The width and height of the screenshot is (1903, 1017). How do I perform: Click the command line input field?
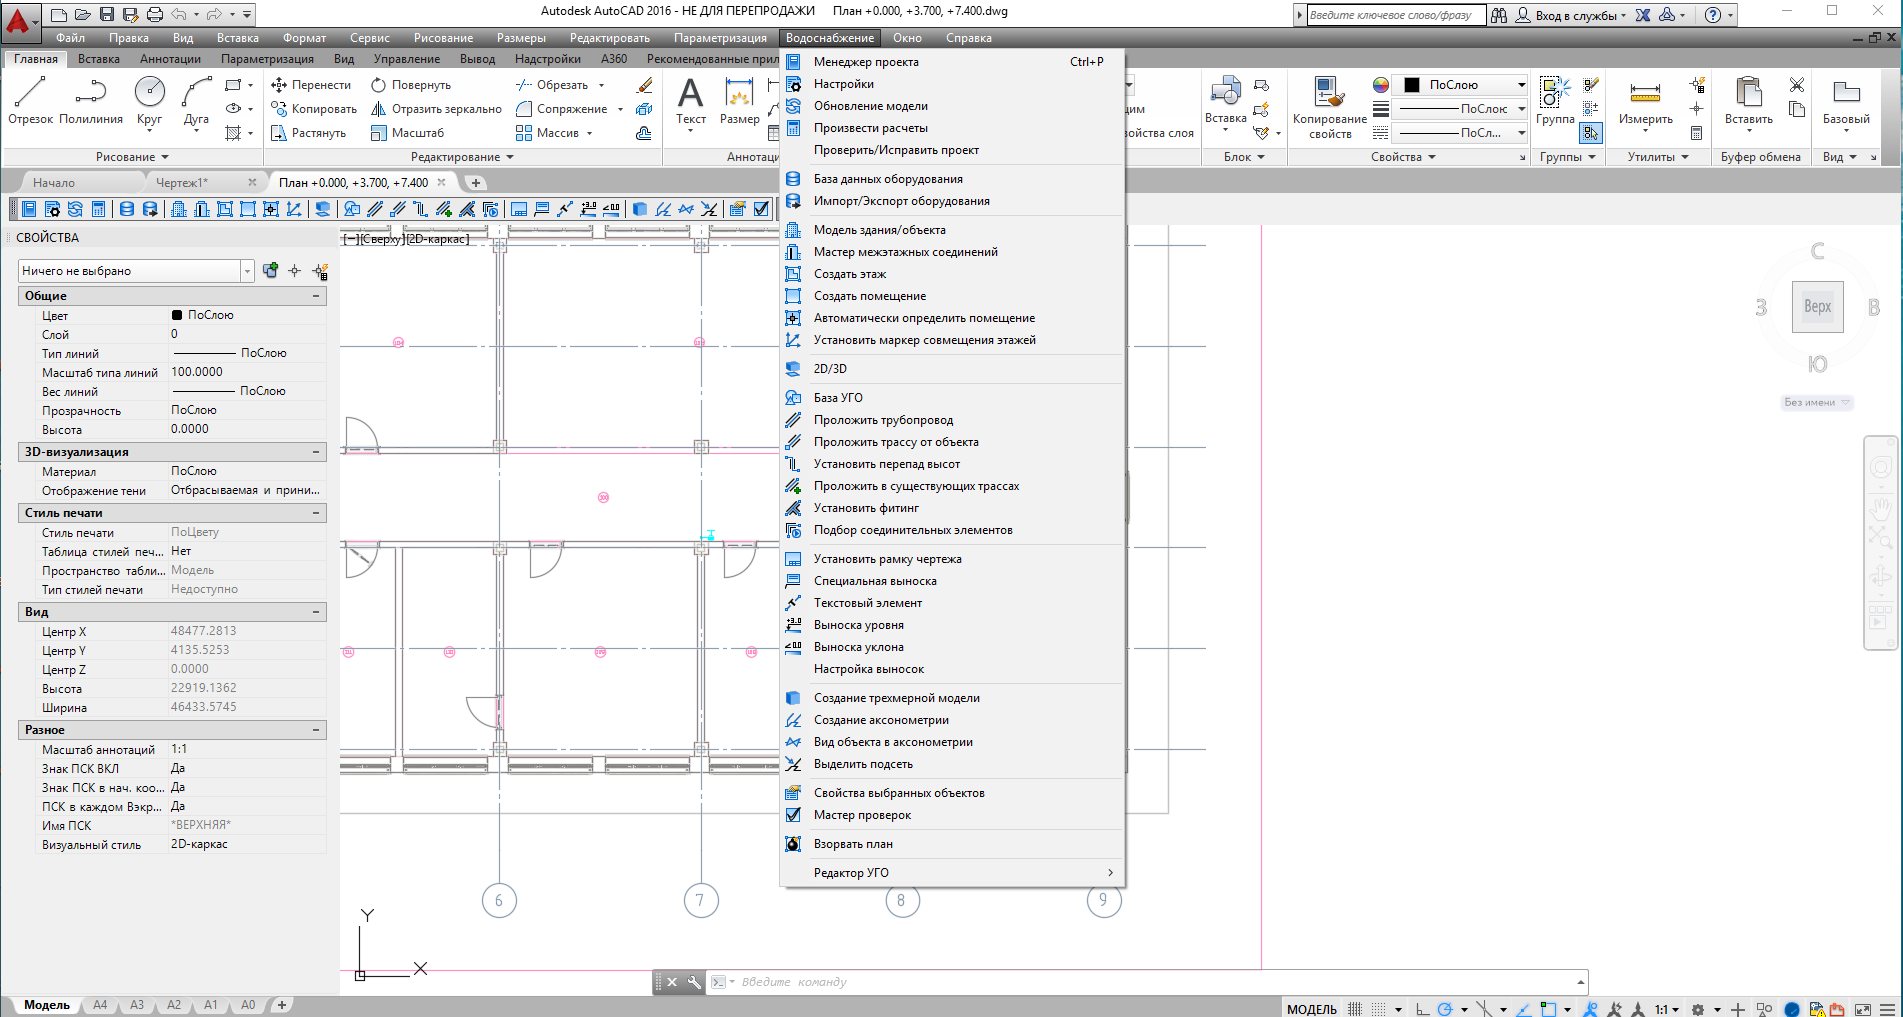pyautogui.click(x=1150, y=982)
